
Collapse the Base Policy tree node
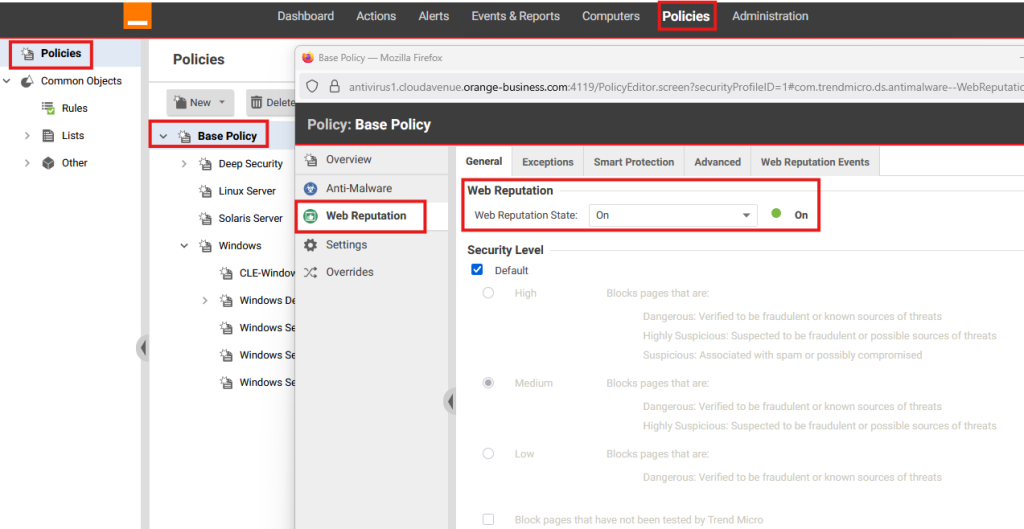pos(163,136)
